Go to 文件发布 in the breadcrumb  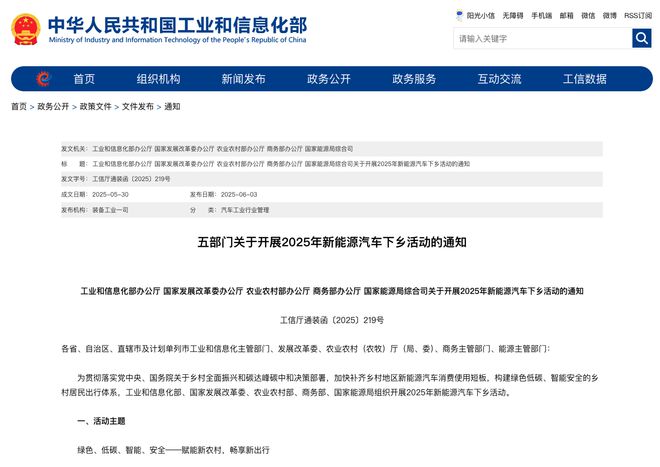click(x=138, y=107)
